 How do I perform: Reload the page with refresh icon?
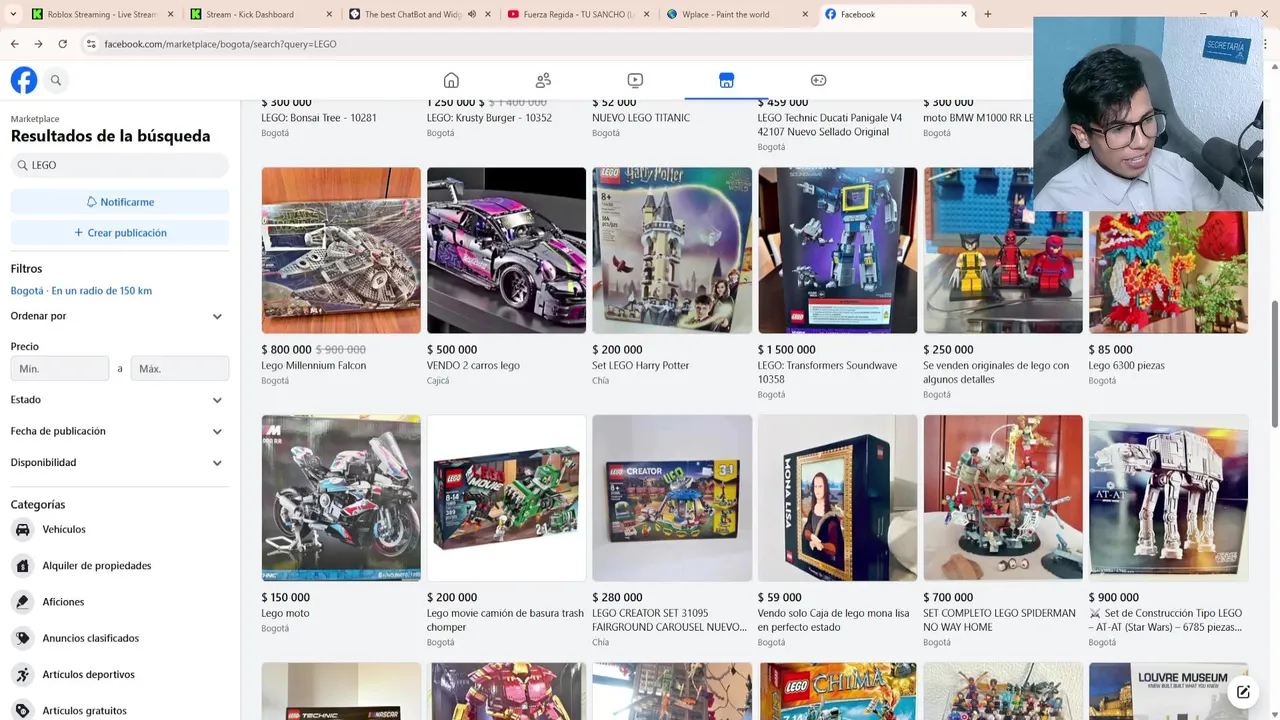(62, 44)
